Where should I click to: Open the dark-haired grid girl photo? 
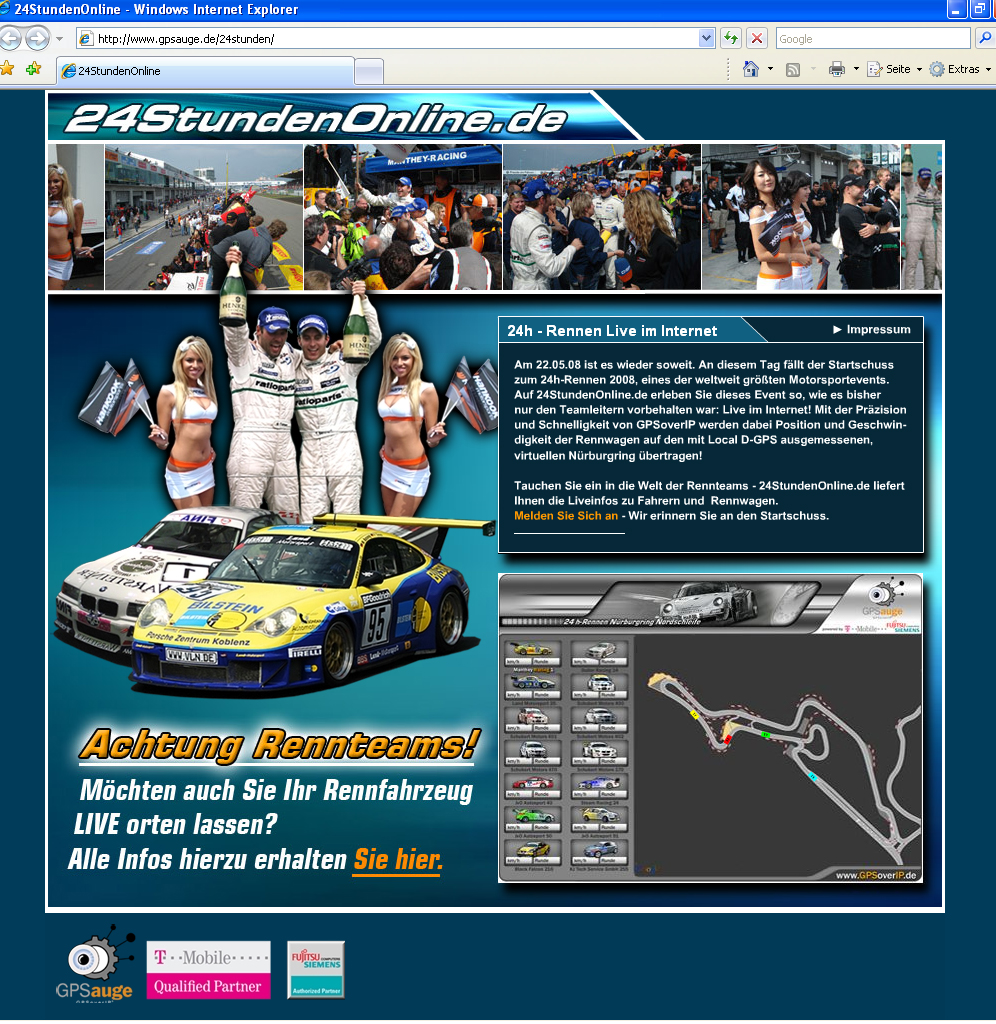click(x=801, y=217)
